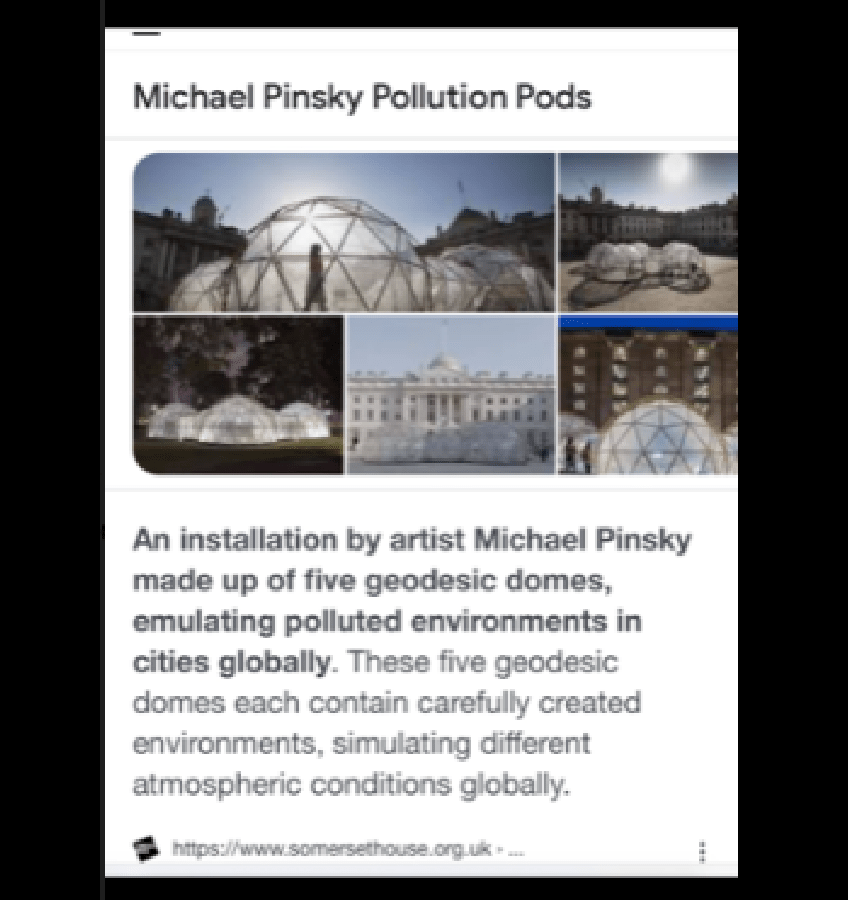Screen dimensions: 848x900
Task: View the courtyard pods photo with bright sun
Action: [648, 232]
